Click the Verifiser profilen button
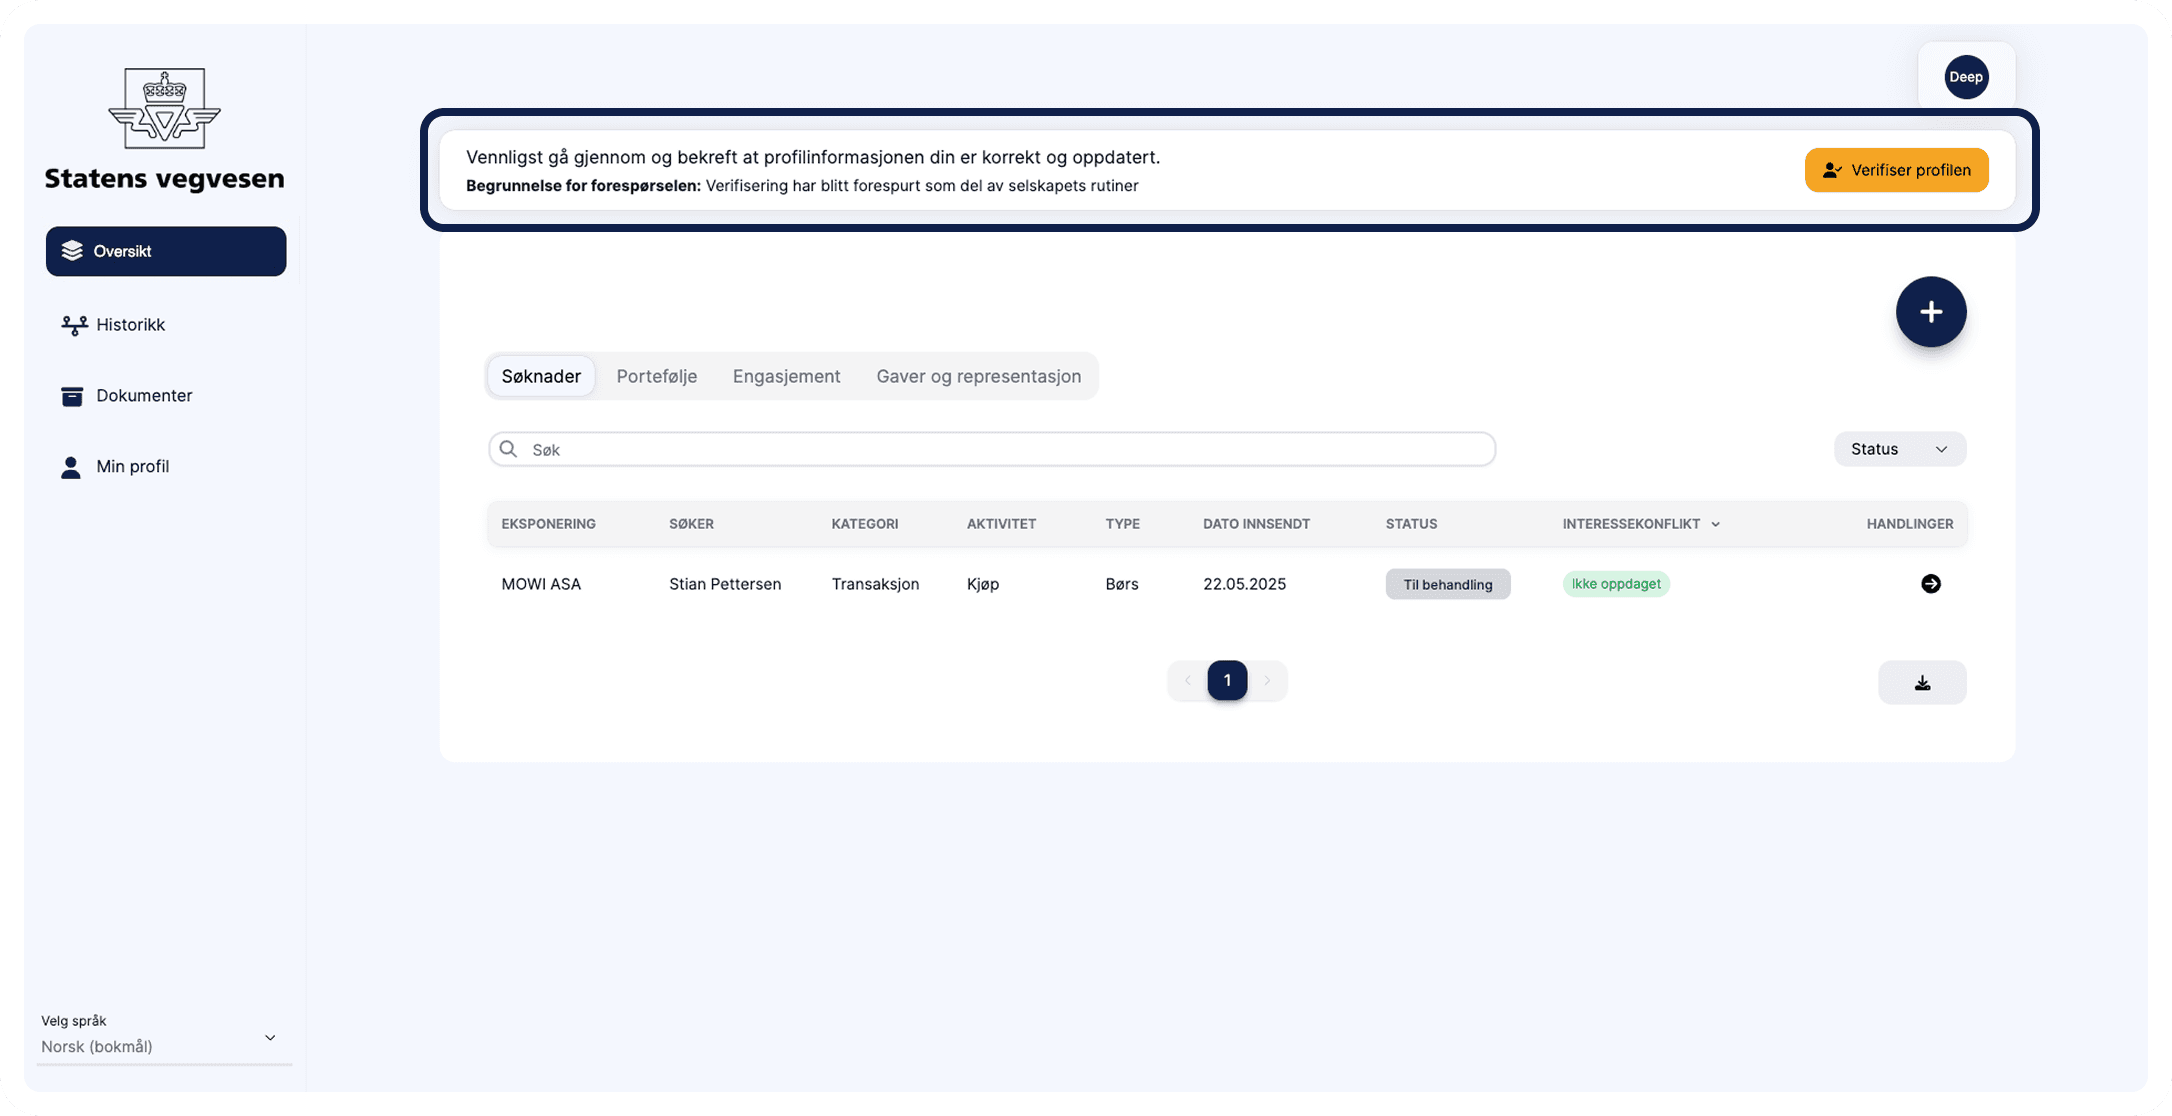 coord(1895,170)
